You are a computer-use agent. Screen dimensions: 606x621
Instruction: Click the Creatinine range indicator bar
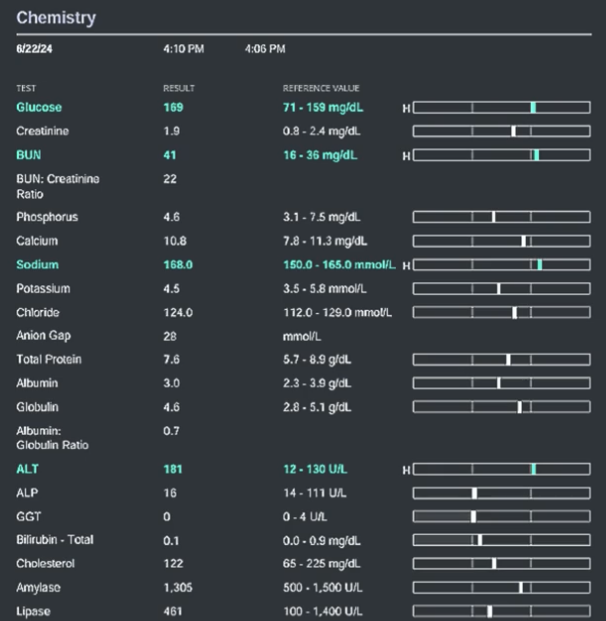501,131
